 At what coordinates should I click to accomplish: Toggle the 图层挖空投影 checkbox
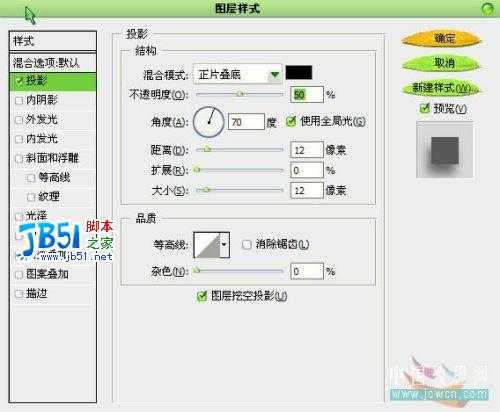(x=202, y=296)
